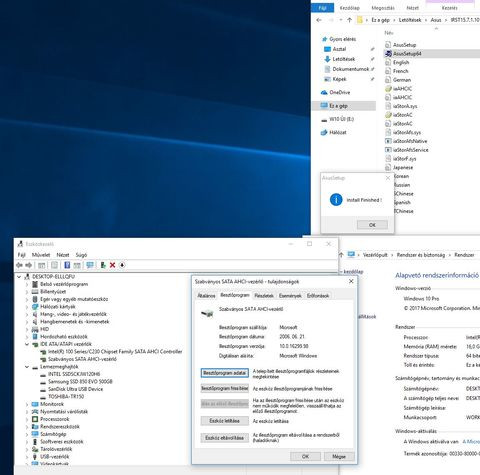Collapse the DESKTOP-ELLLQFU root node
Screen dimensions: 480x475
(19, 276)
